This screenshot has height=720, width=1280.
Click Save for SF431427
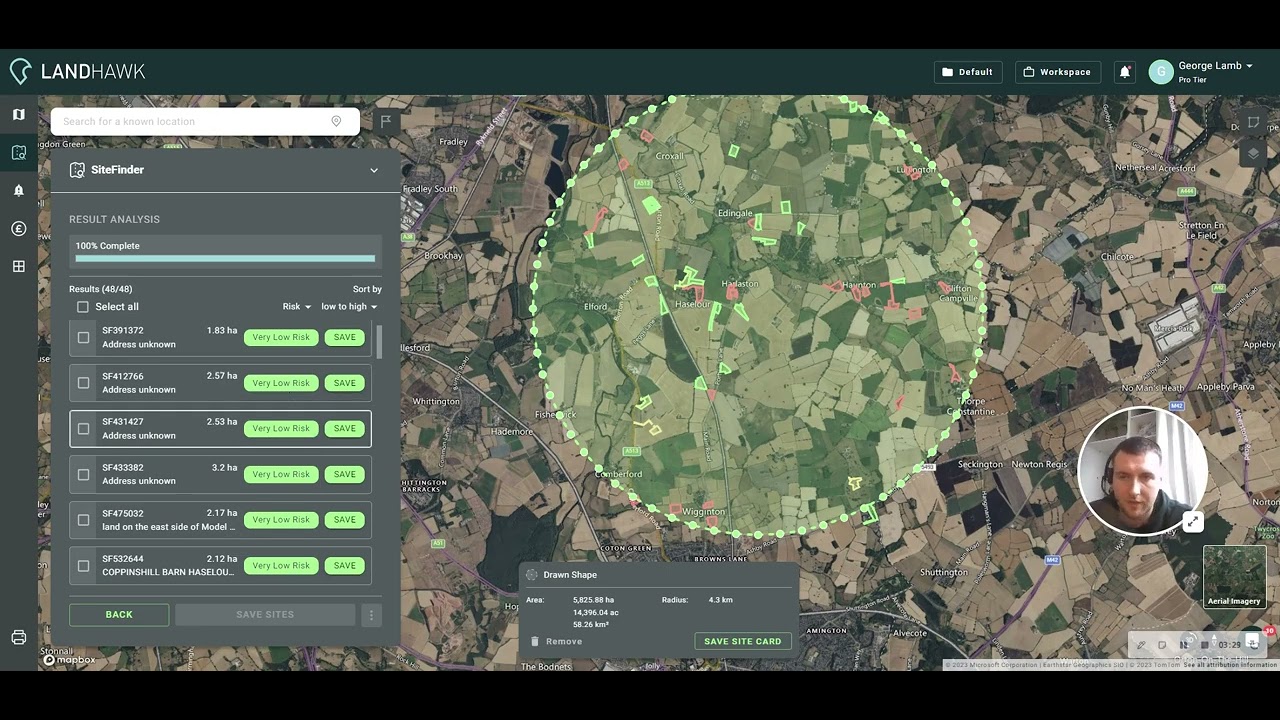tap(345, 429)
